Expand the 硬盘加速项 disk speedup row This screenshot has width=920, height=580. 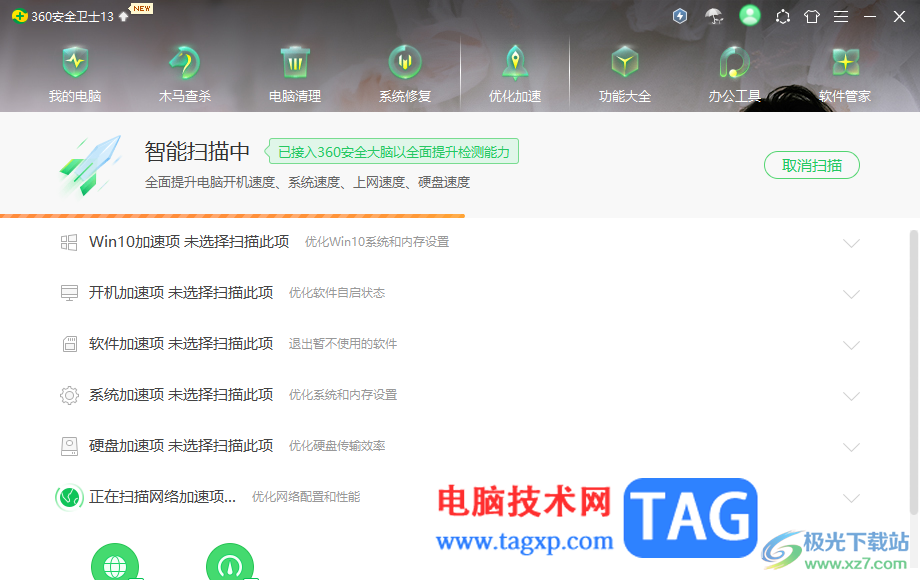tap(851, 447)
